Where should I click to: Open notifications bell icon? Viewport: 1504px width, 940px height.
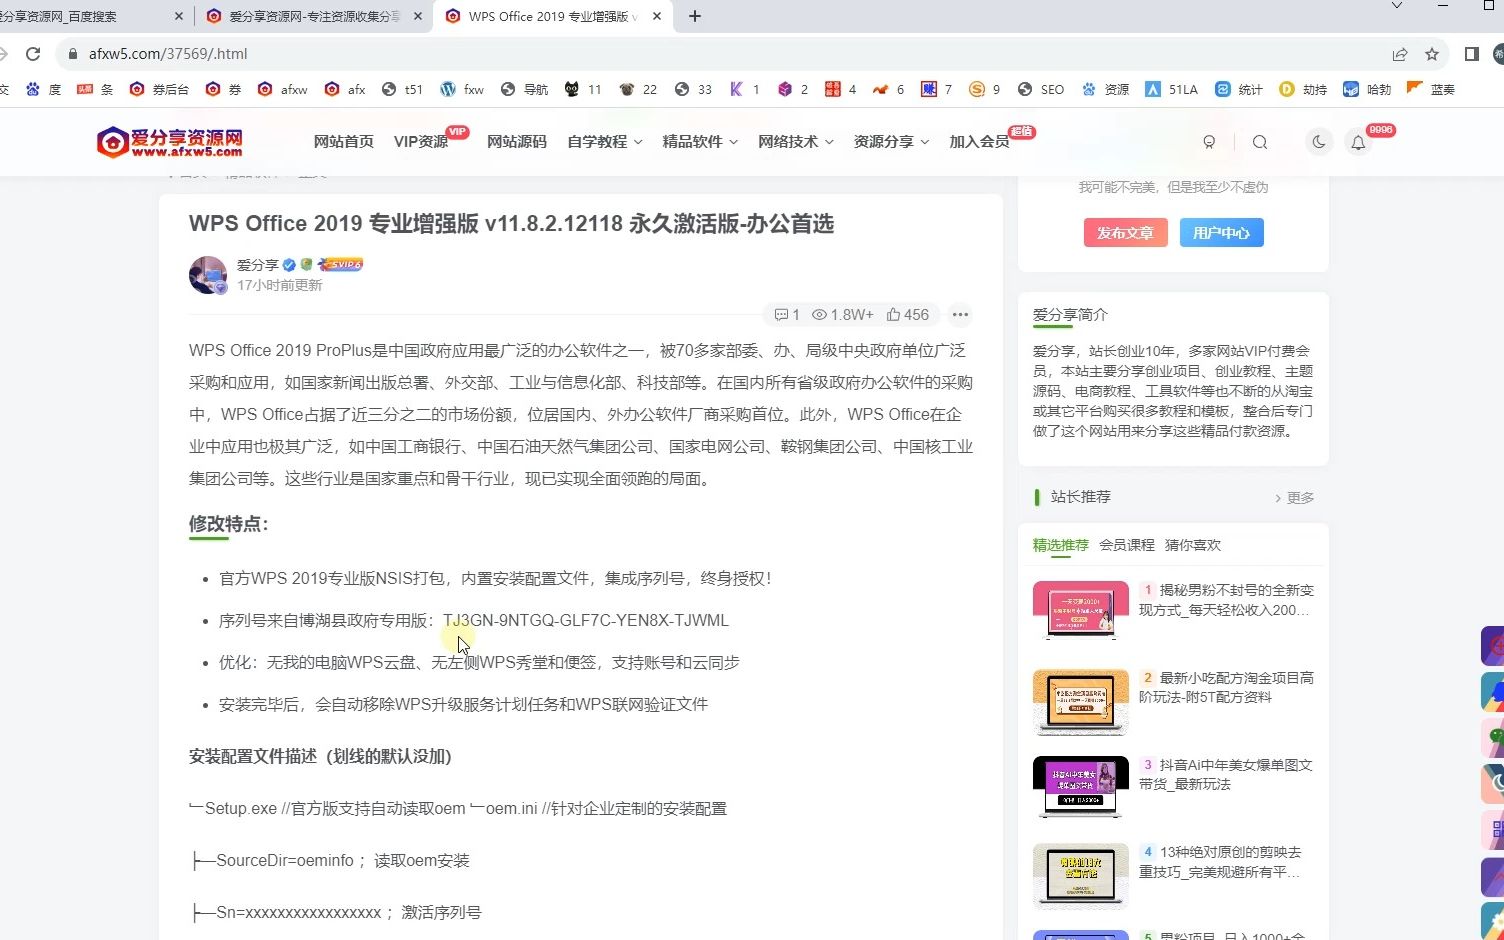(x=1358, y=143)
